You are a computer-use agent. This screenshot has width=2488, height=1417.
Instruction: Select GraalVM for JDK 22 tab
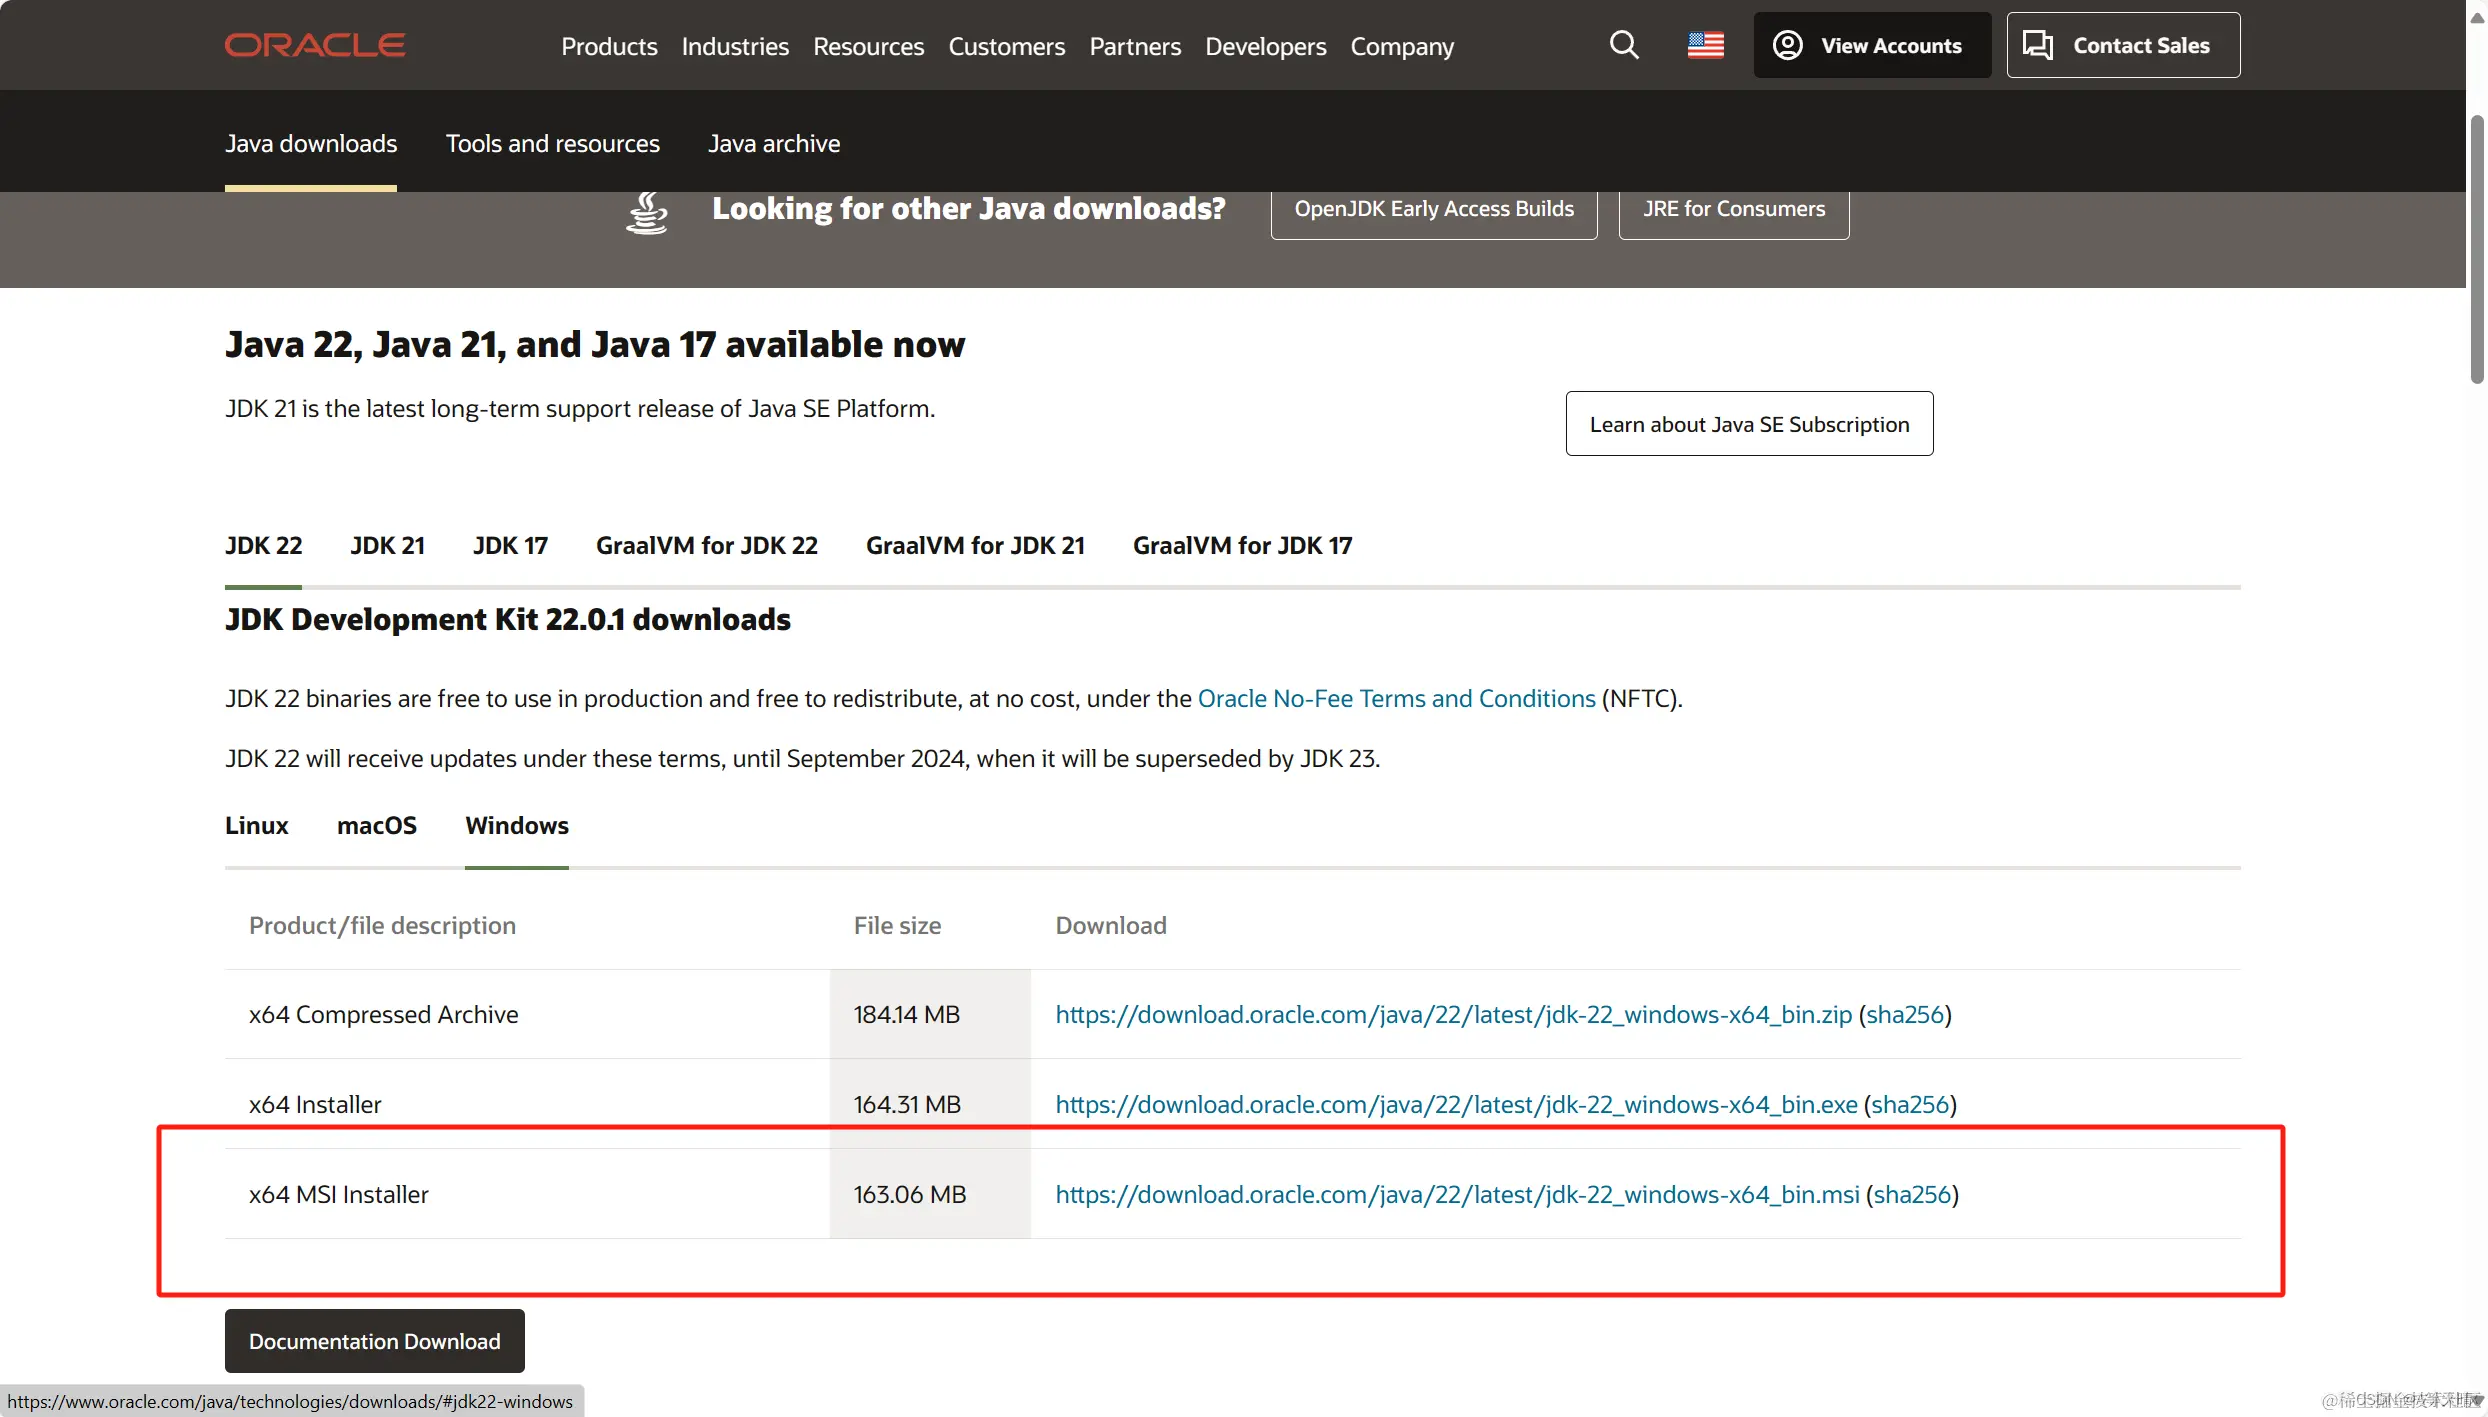click(707, 545)
